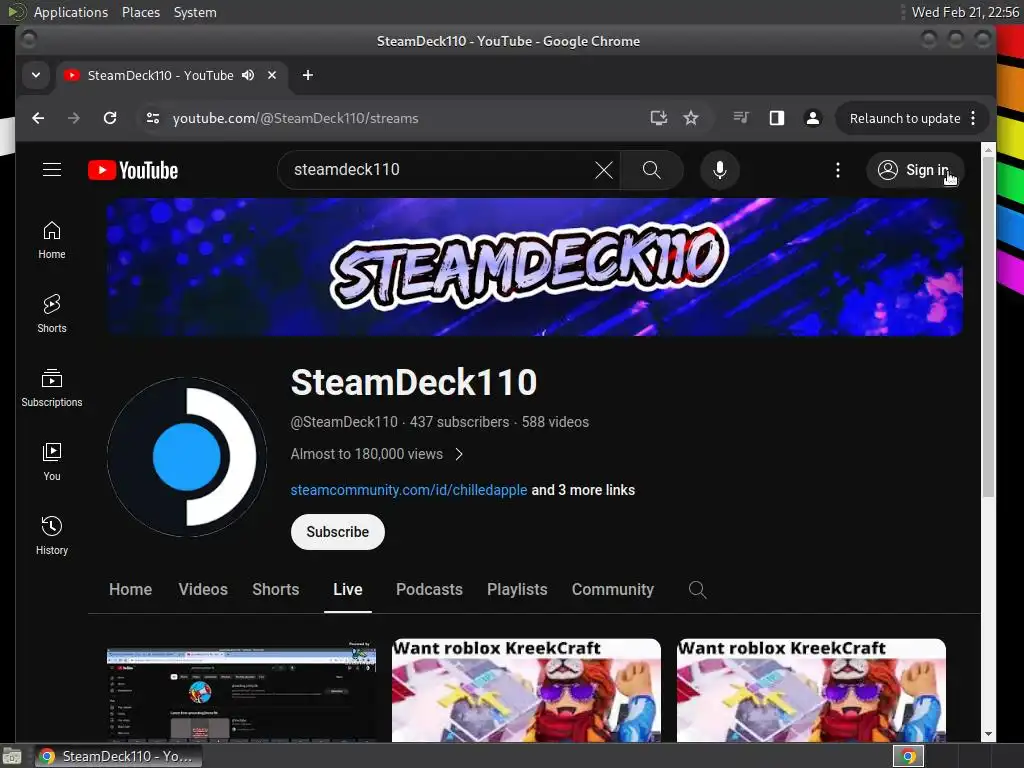Click browser forward arrow

point(74,118)
